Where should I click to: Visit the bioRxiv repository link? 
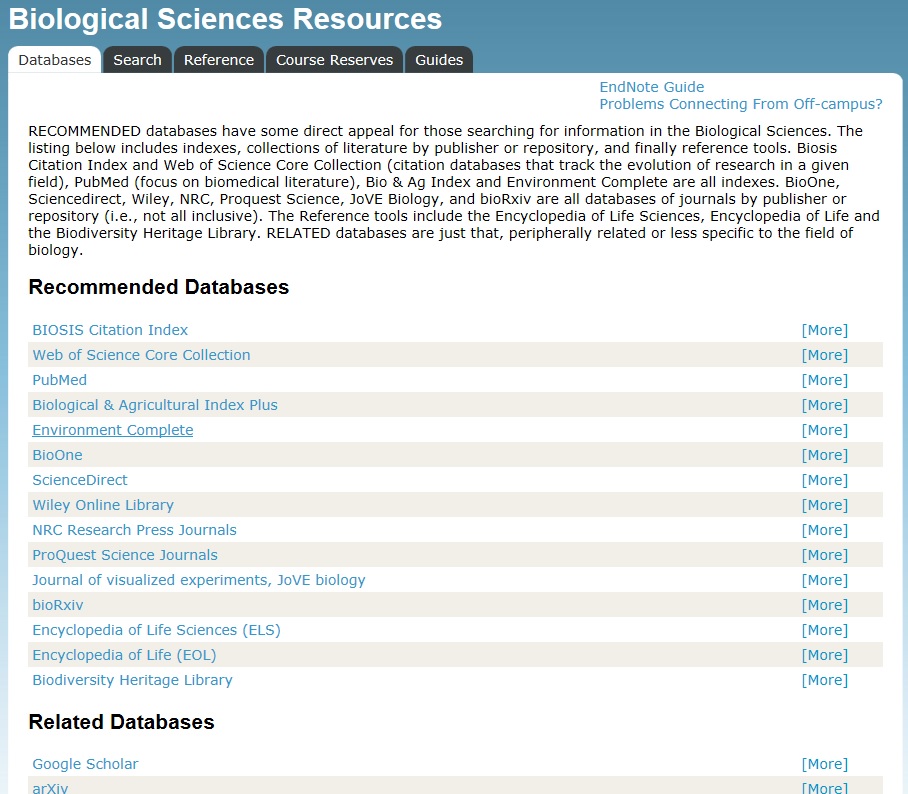pos(58,605)
